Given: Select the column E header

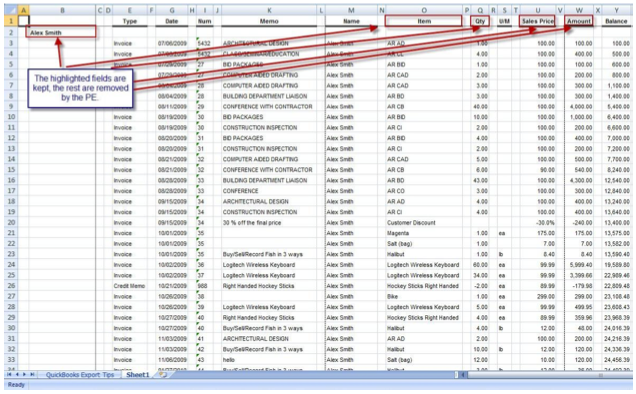Looking at the screenshot, I should coord(129,10).
